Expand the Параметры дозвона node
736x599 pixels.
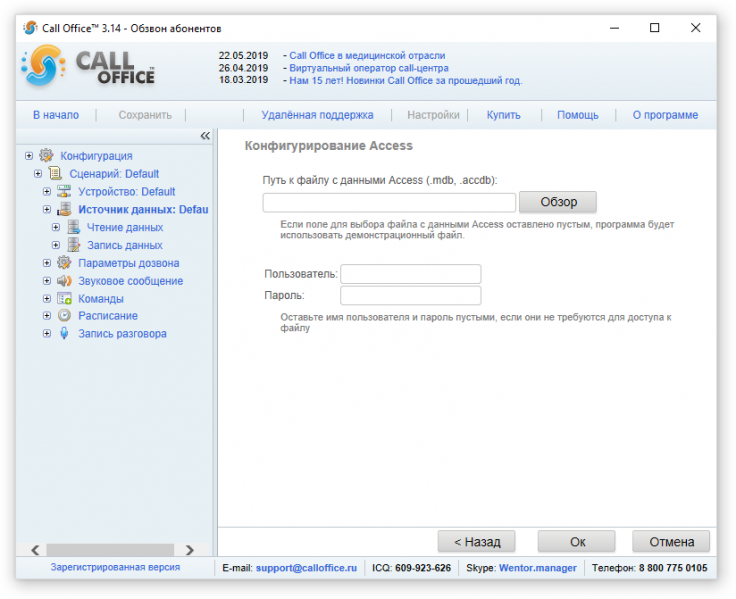[46, 262]
